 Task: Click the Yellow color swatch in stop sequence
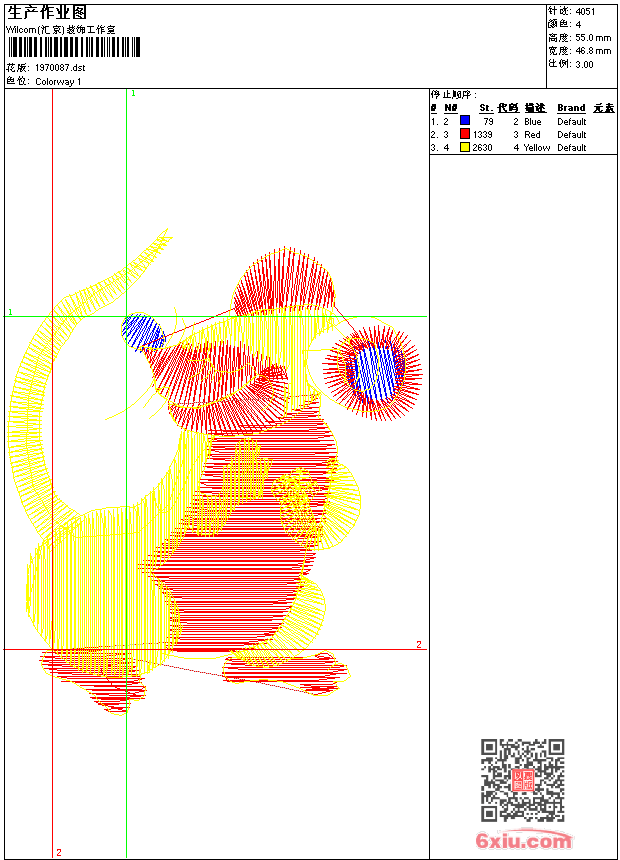tap(465, 147)
